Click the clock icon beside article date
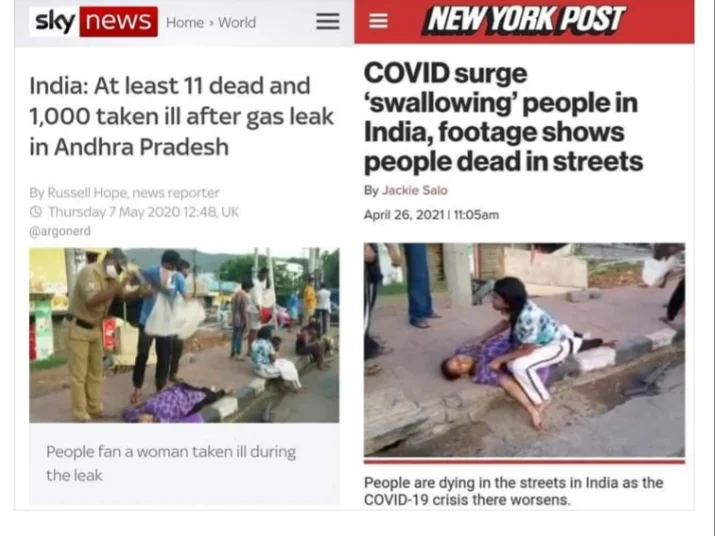Viewport: 715px width, 536px height. tap(36, 212)
